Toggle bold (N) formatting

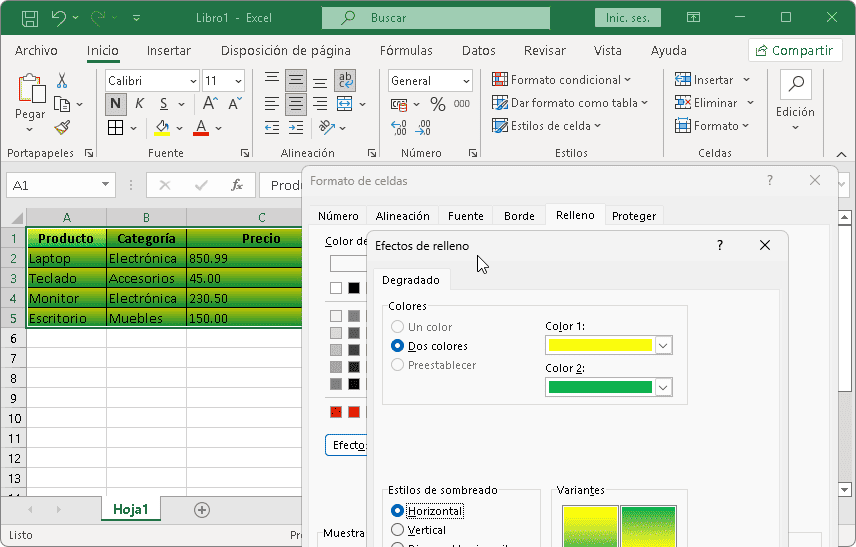[x=115, y=103]
